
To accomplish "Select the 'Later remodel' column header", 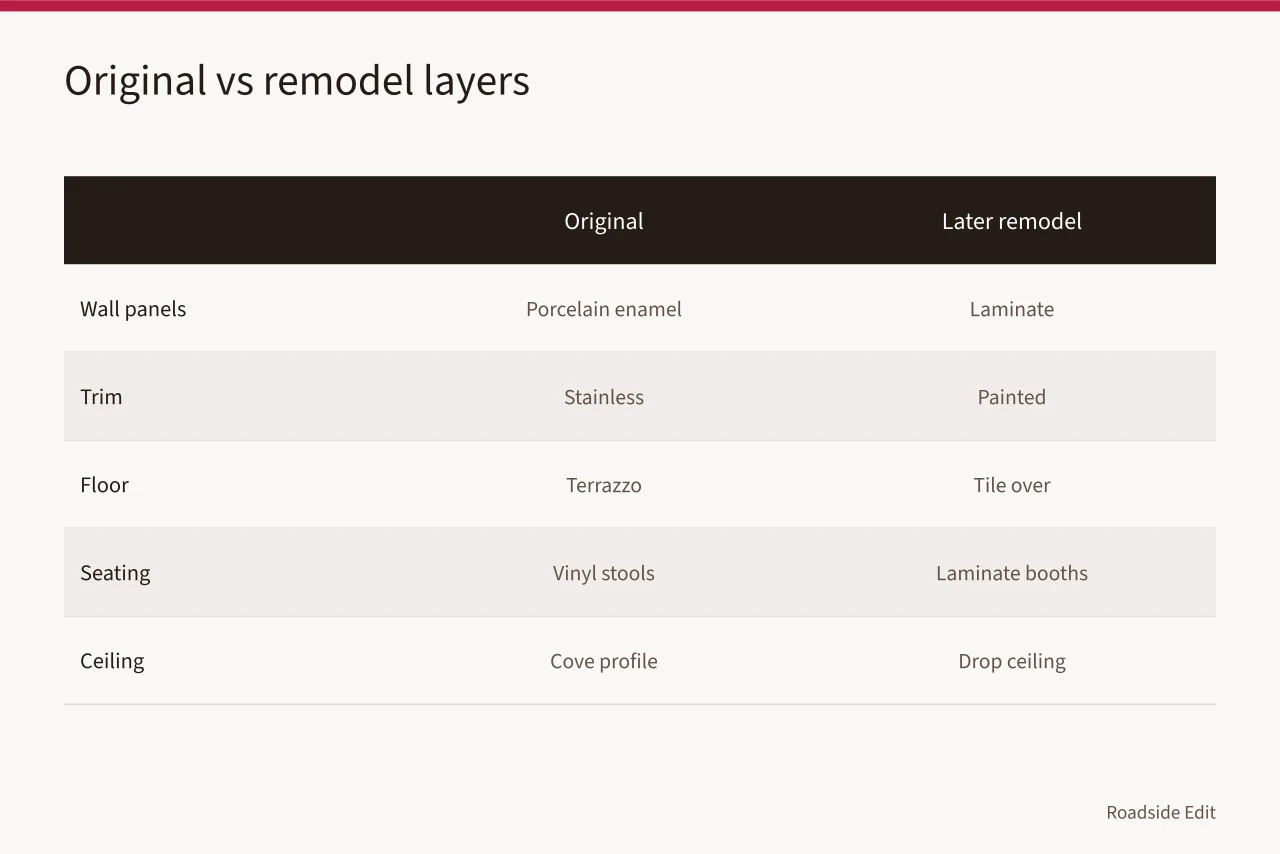I will coord(1012,221).
